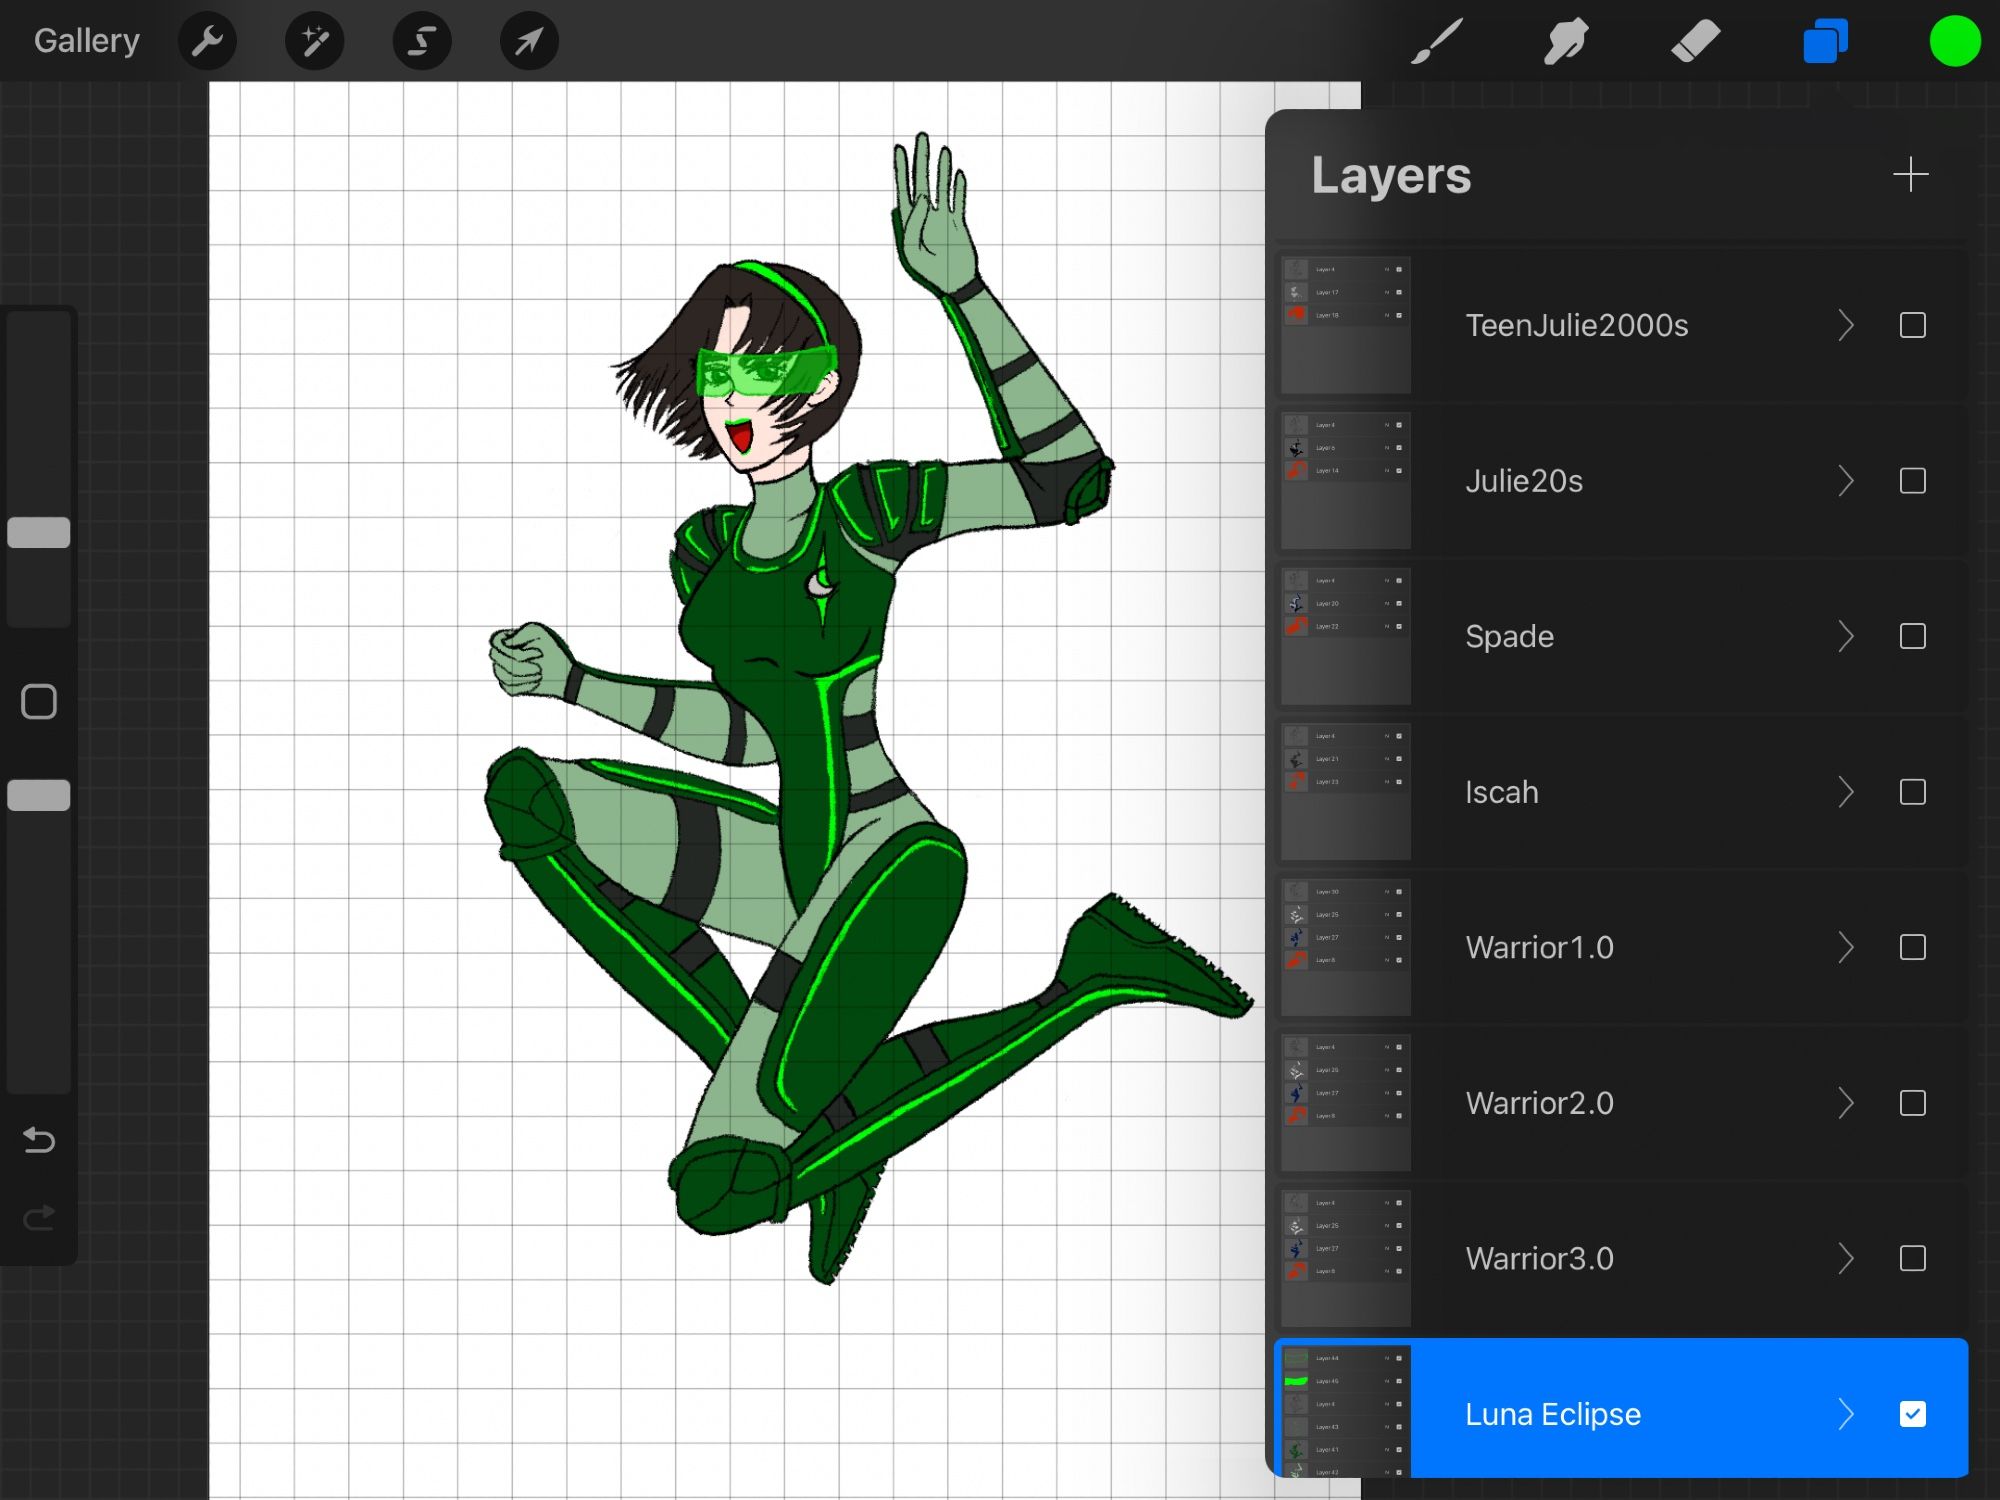Select the TeenJulie2000s layer group name
The image size is (2000, 1500).
1576,325
